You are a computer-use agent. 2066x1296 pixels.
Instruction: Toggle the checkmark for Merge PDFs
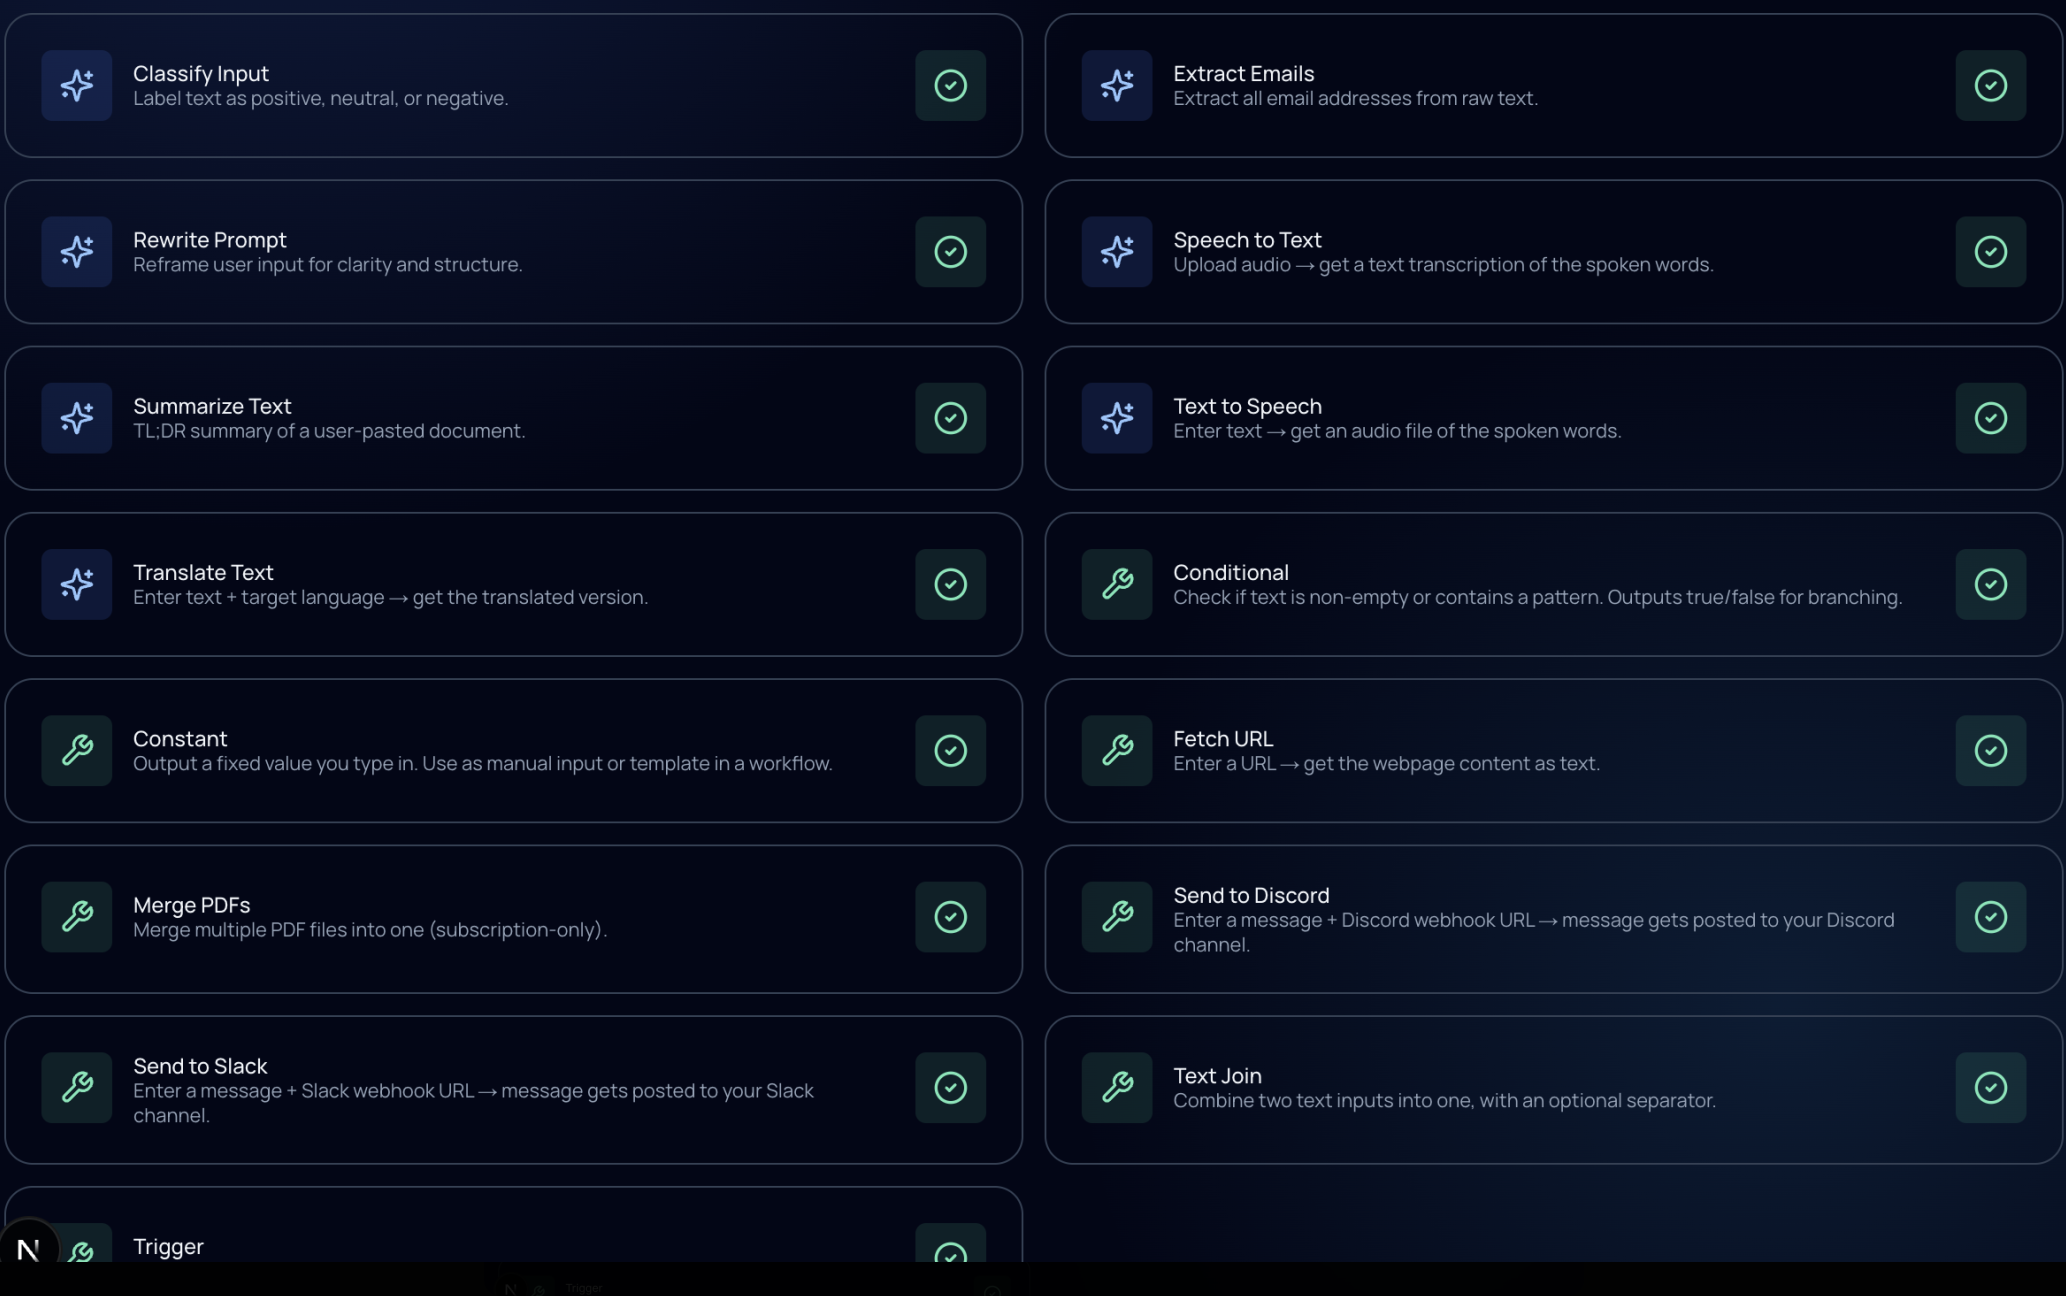click(950, 916)
